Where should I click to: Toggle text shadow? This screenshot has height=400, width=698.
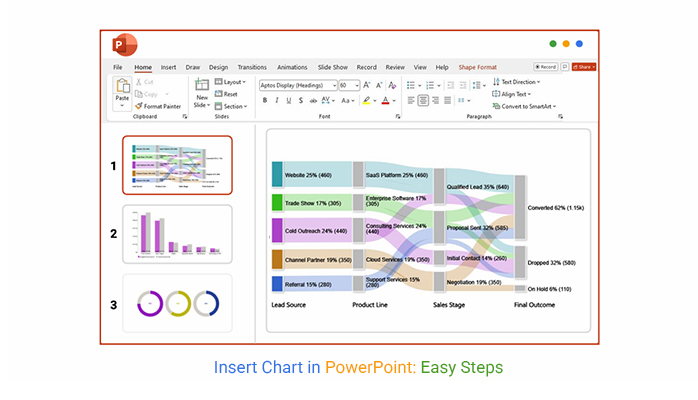301,101
